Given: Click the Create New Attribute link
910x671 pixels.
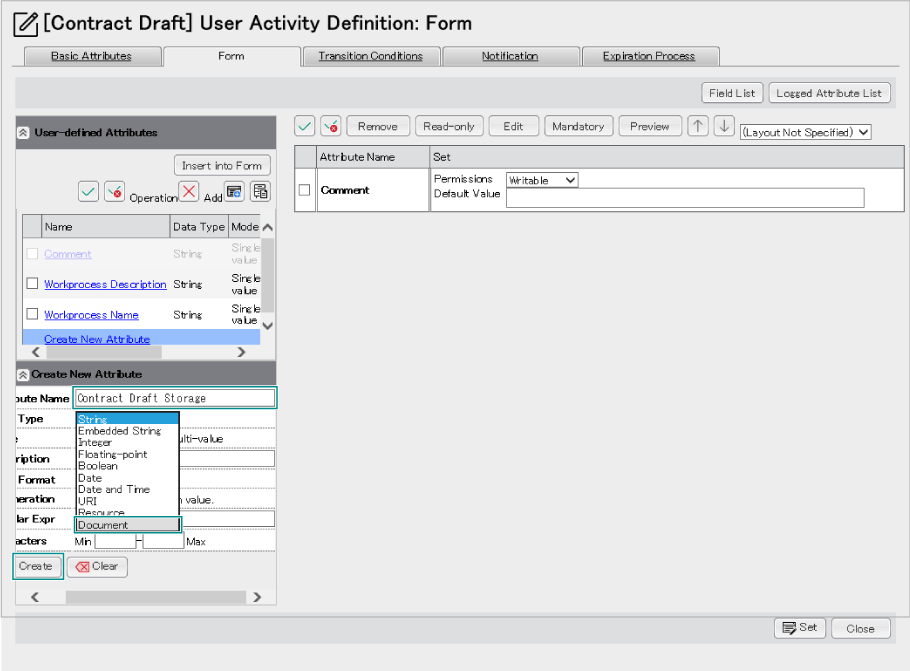Looking at the screenshot, I should tap(97, 339).
